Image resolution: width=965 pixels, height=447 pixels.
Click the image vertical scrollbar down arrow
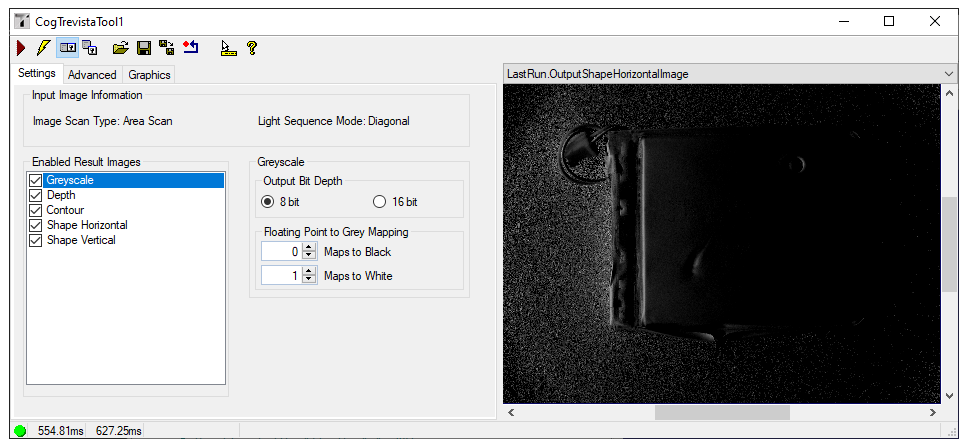pos(949,396)
